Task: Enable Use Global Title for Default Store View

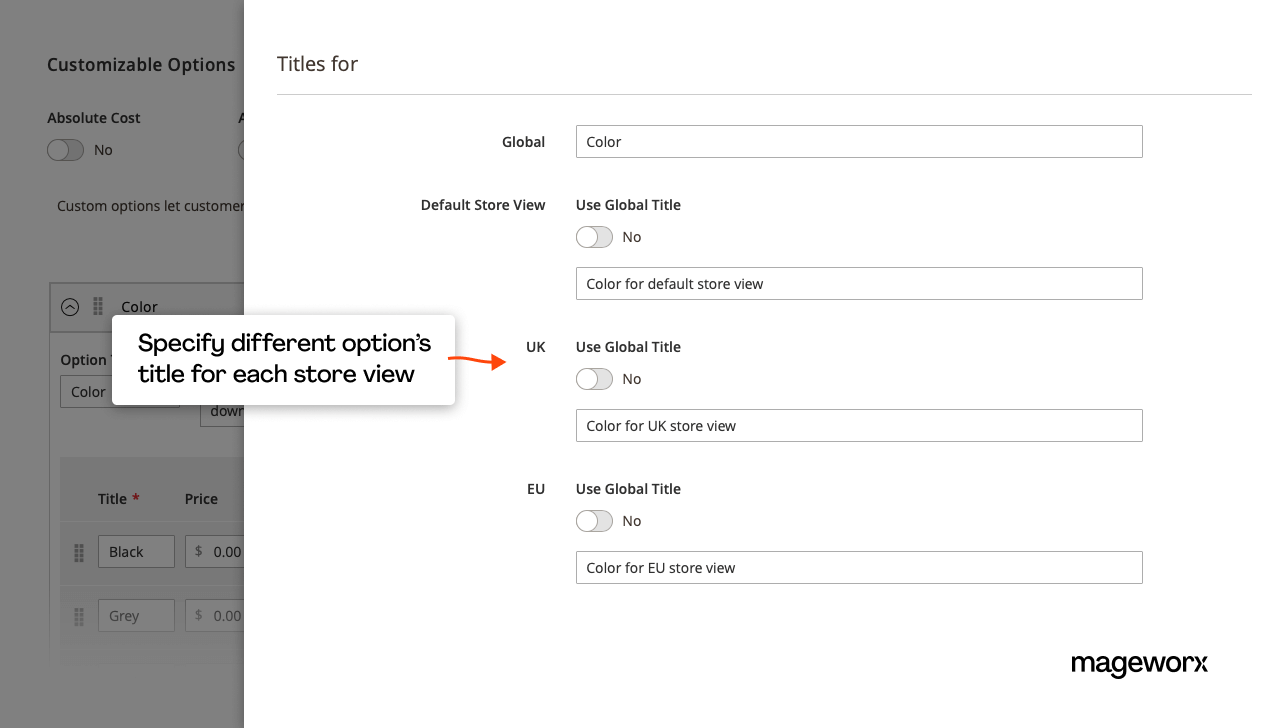Action: pyautogui.click(x=594, y=237)
